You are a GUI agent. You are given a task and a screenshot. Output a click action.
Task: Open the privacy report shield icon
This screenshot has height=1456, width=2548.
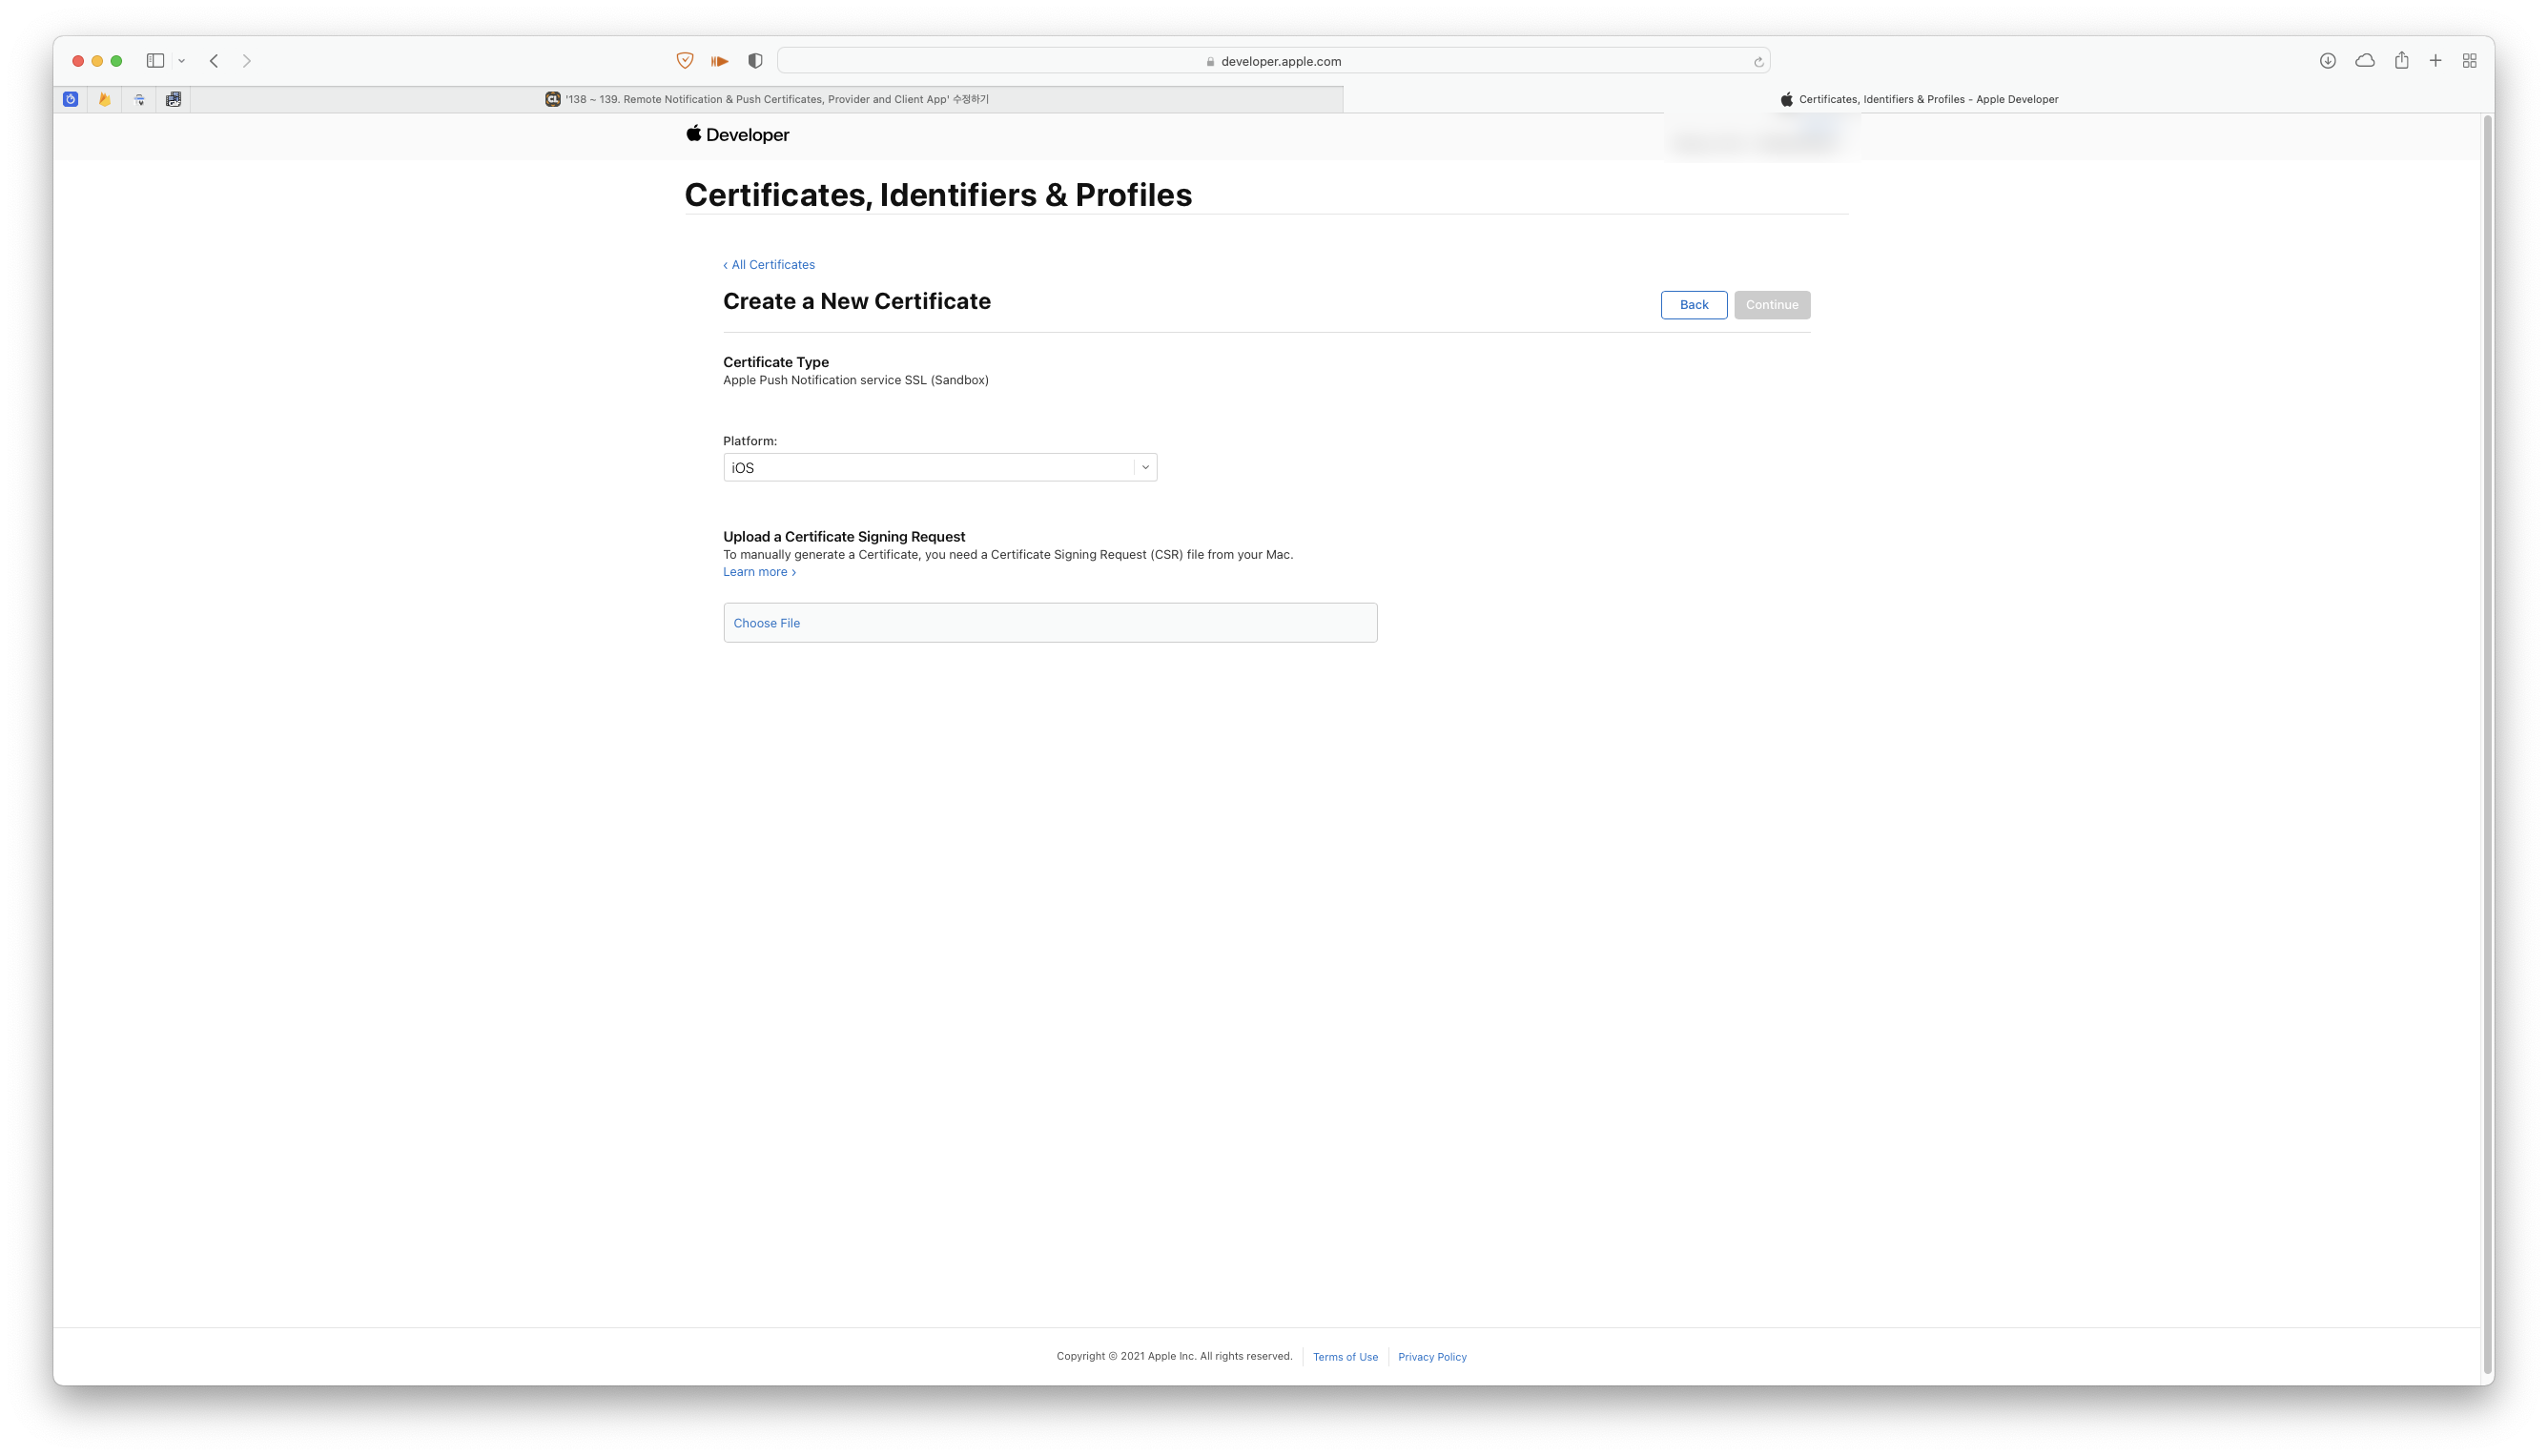pyautogui.click(x=755, y=61)
